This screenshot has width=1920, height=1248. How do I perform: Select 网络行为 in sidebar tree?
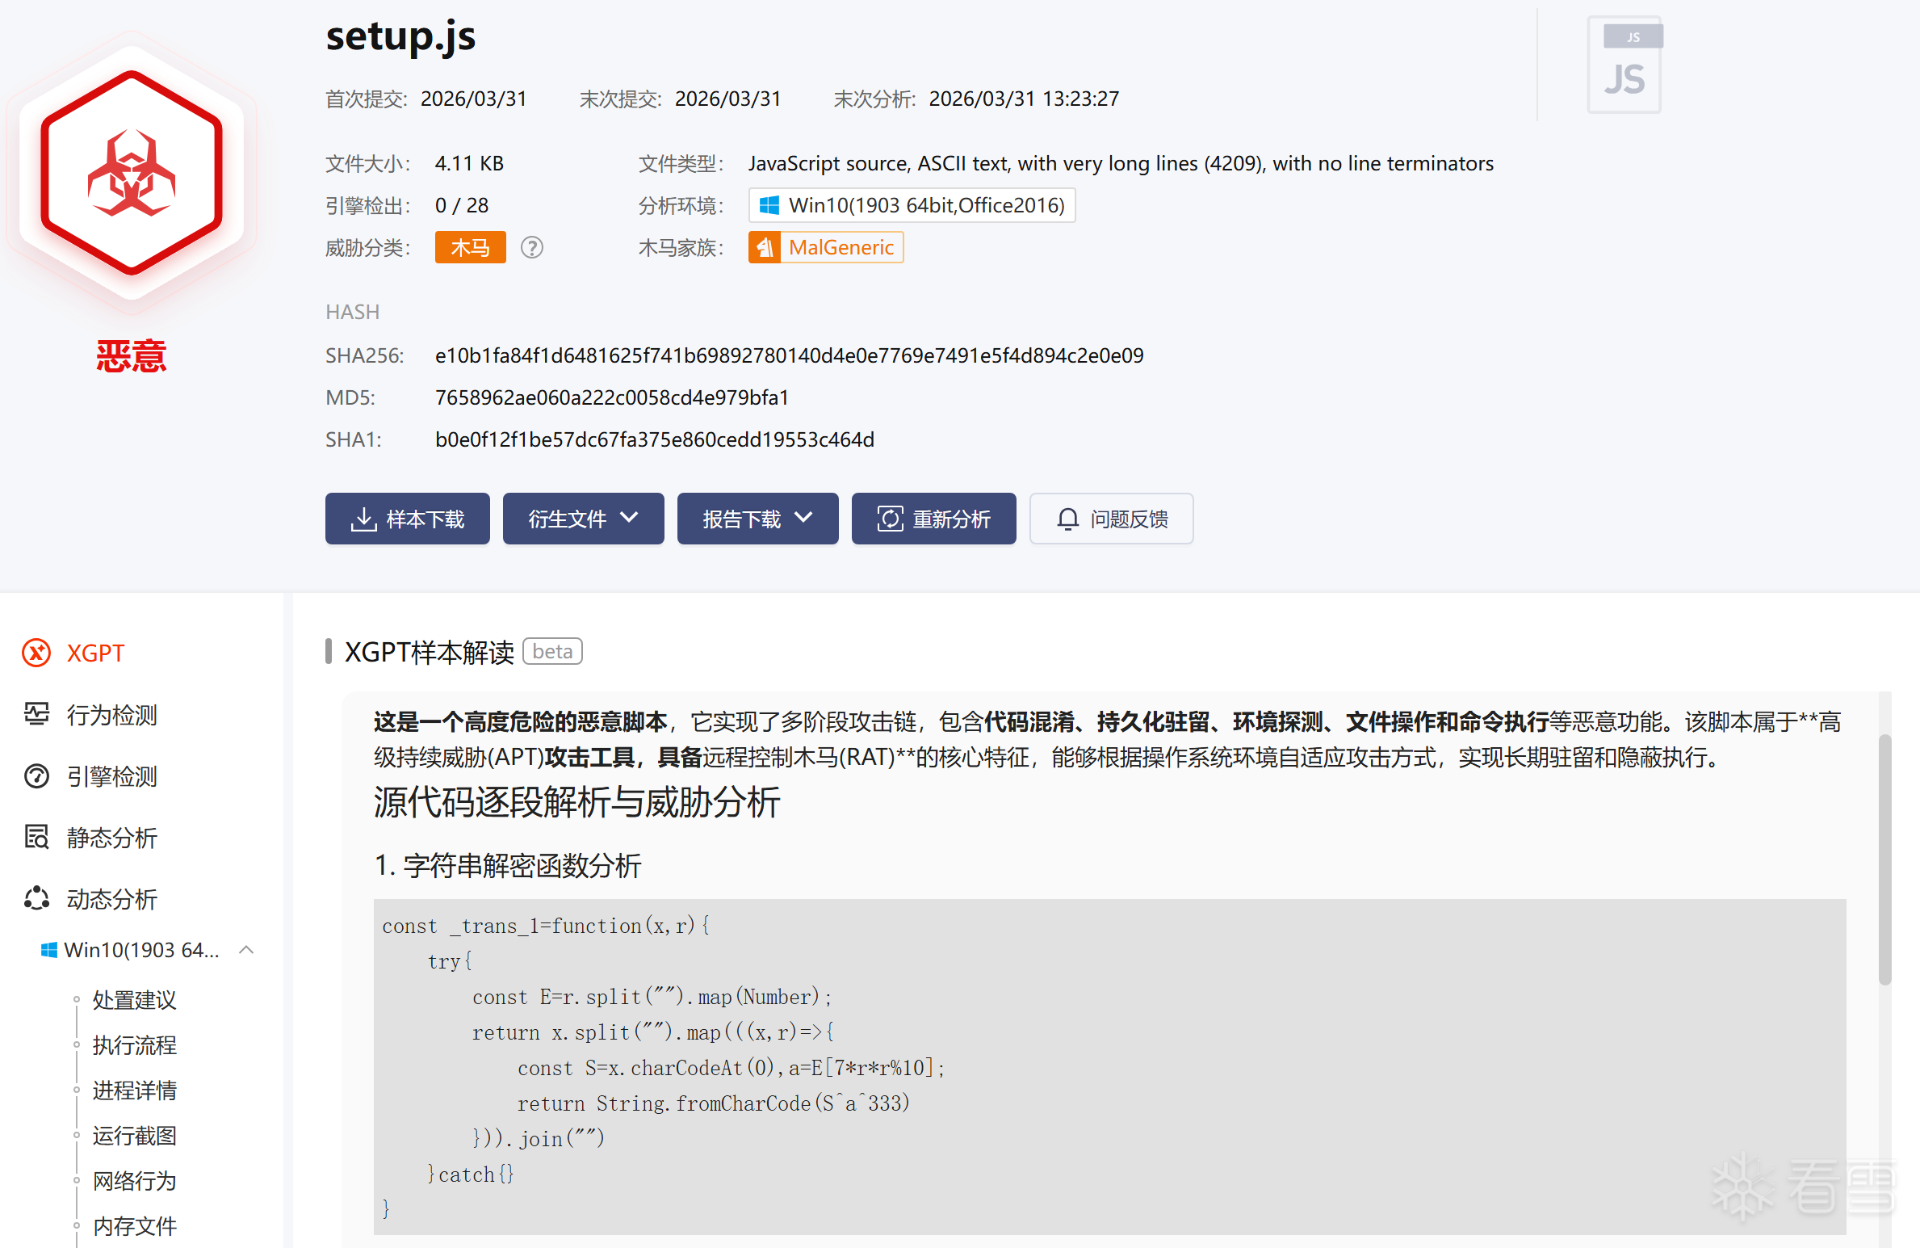point(134,1181)
